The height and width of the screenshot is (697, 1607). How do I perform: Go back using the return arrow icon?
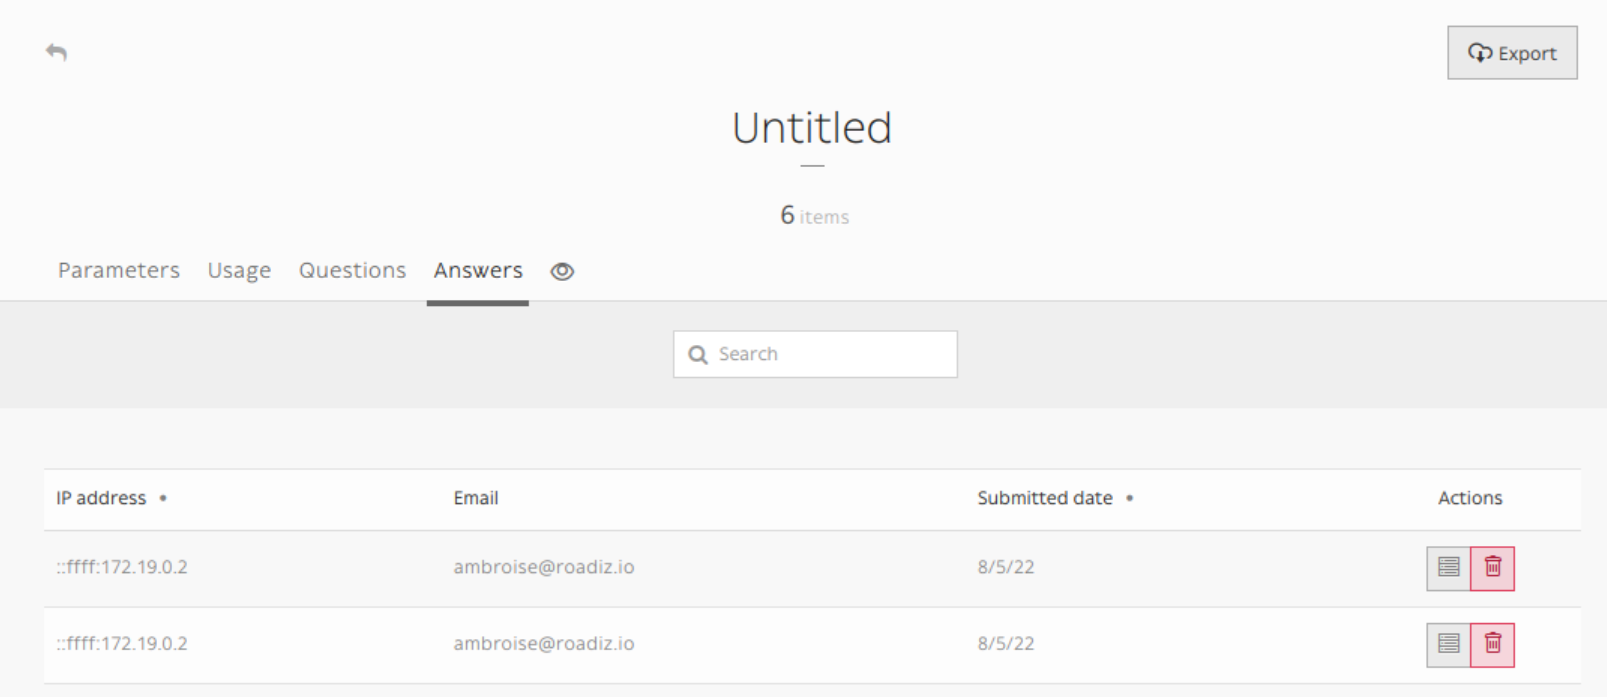[x=57, y=52]
